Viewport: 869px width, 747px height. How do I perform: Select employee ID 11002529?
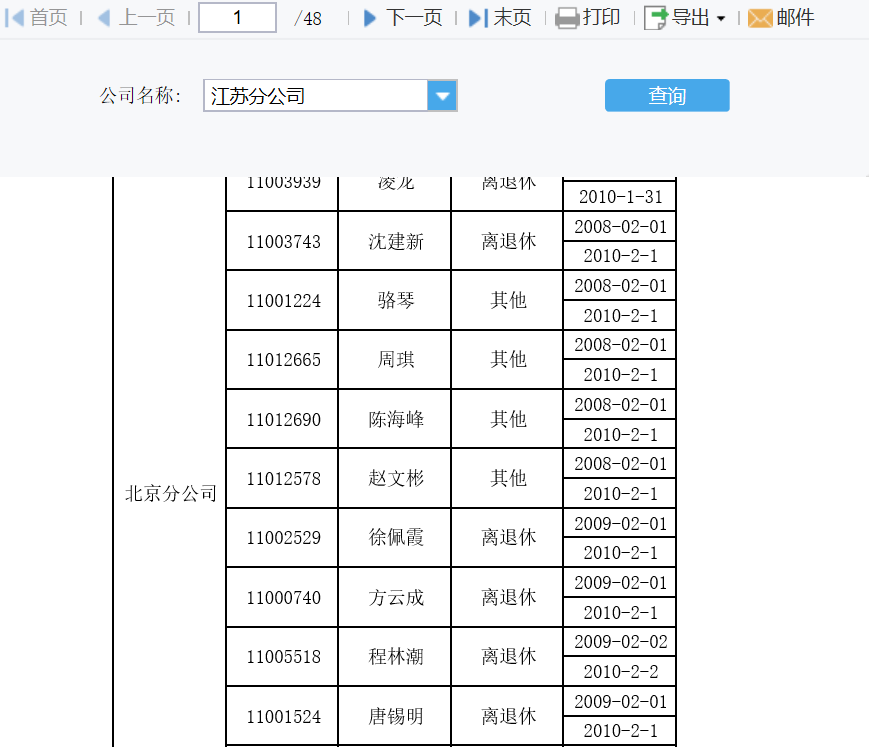pos(283,538)
